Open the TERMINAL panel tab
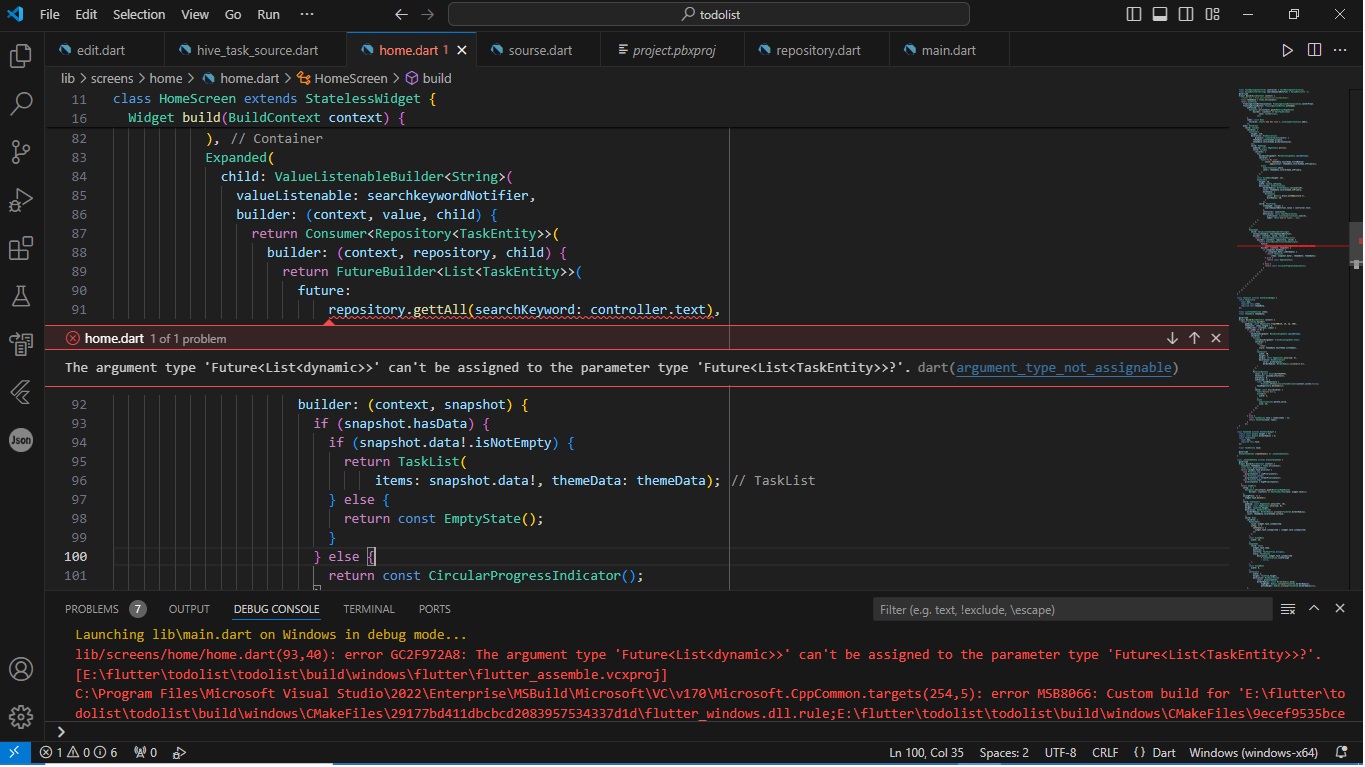The width and height of the screenshot is (1365, 767). point(369,609)
